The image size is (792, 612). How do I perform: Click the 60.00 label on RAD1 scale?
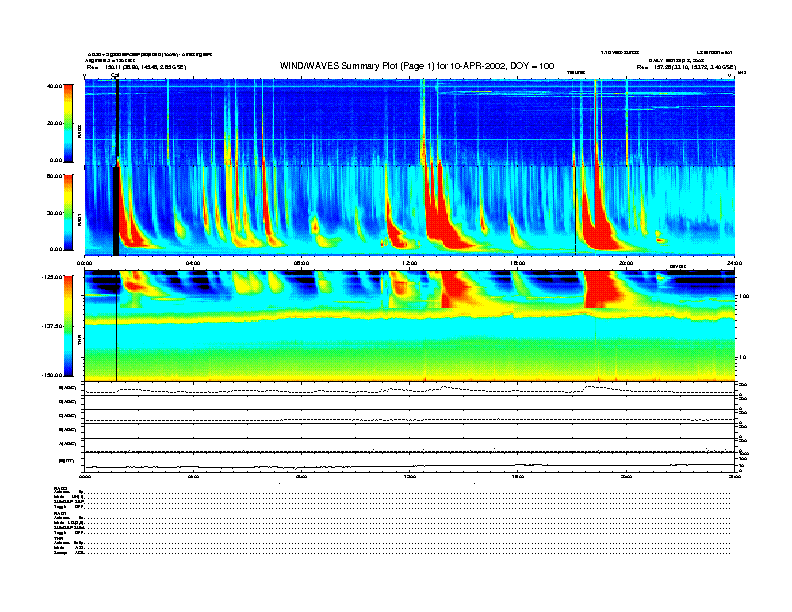click(54, 176)
